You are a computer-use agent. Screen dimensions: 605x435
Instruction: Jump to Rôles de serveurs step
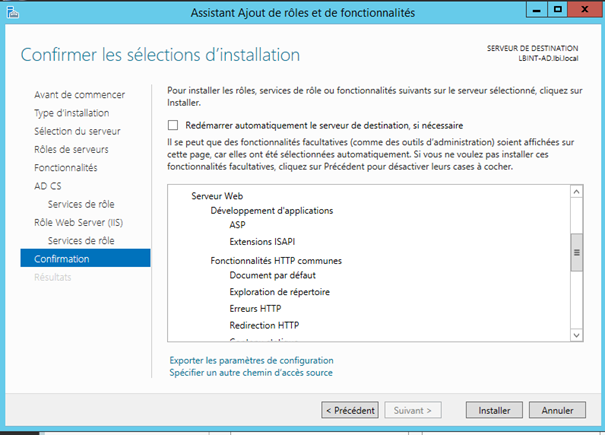(x=72, y=149)
